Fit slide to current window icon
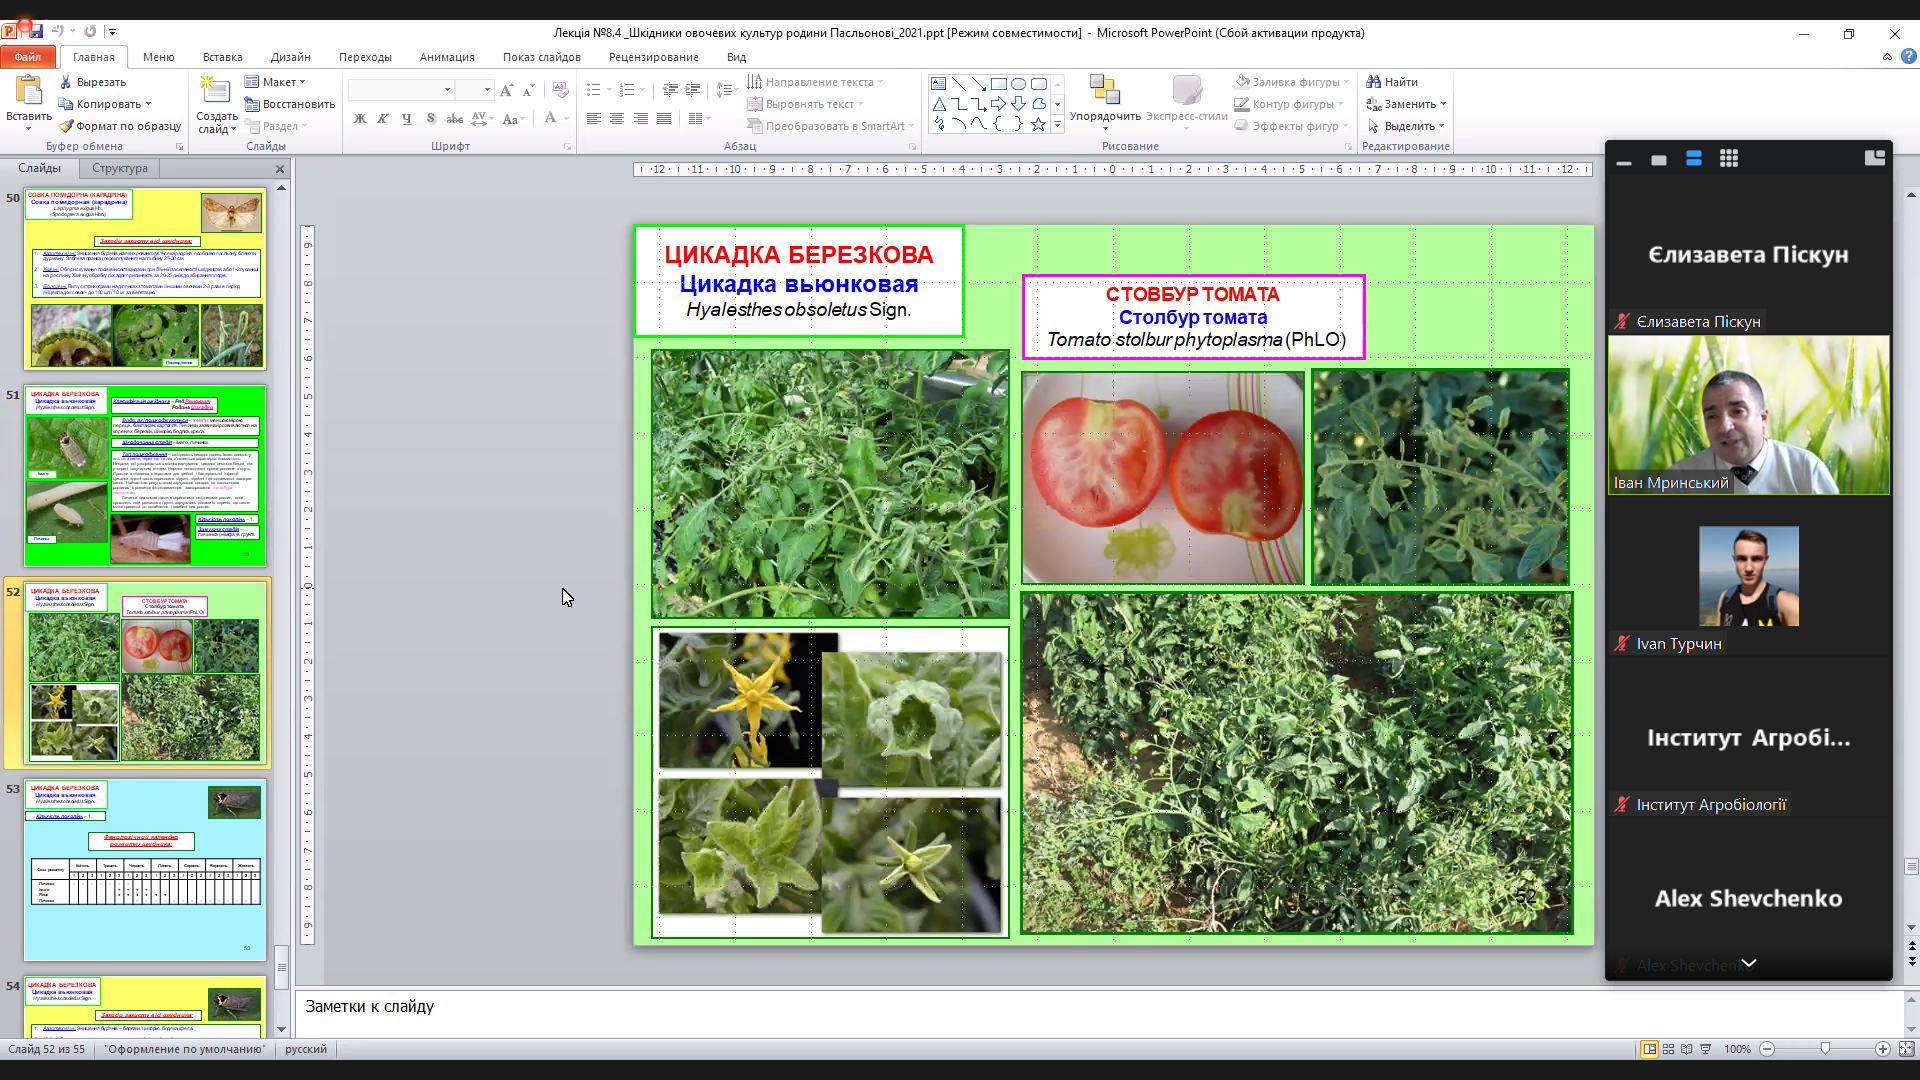The width and height of the screenshot is (1920, 1080). click(x=1907, y=1049)
